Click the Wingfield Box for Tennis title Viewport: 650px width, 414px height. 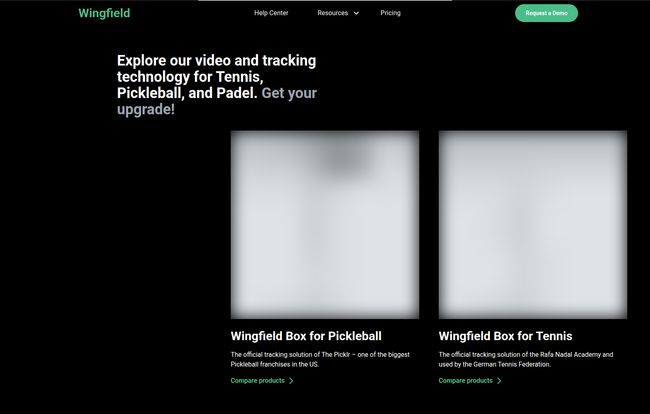(x=505, y=336)
